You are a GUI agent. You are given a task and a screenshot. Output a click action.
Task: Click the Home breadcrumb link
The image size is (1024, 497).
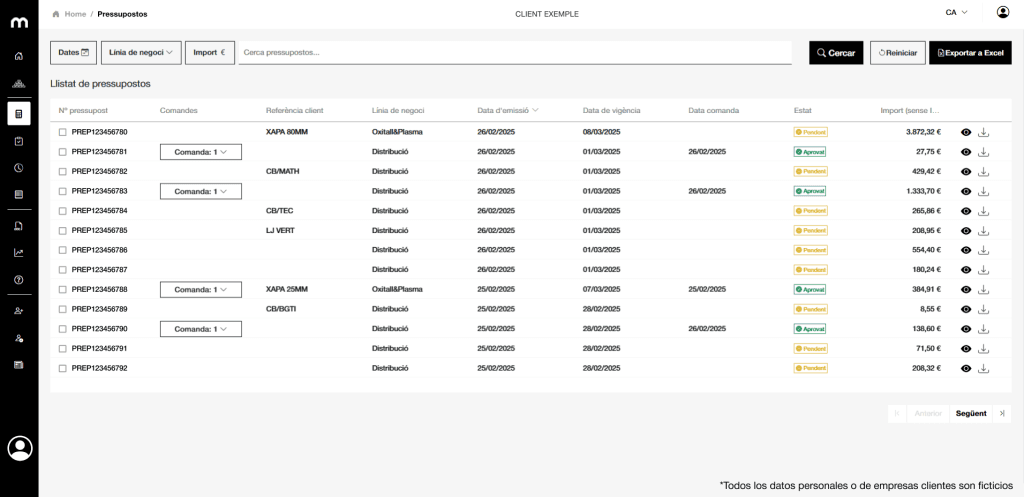(x=75, y=14)
